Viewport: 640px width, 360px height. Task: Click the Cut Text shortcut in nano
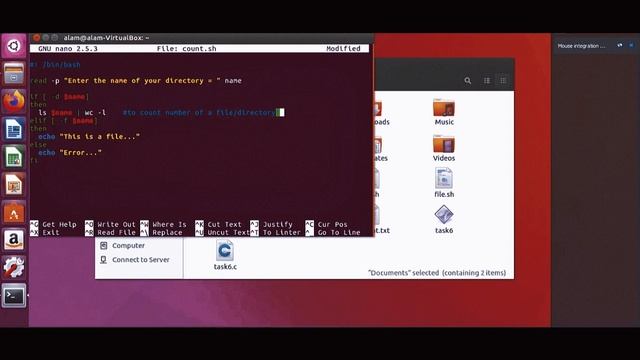[218, 224]
